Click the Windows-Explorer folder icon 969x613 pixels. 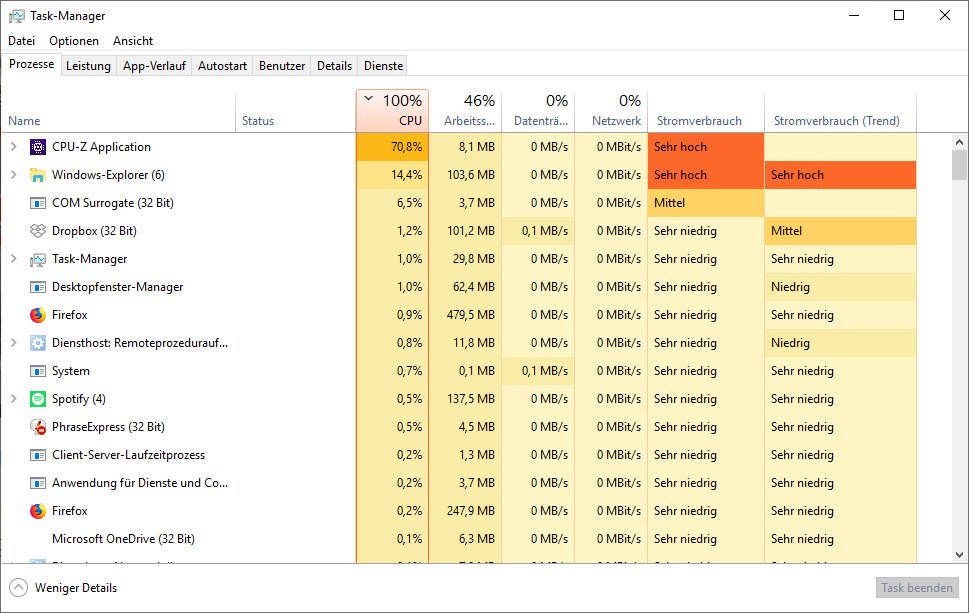point(38,175)
